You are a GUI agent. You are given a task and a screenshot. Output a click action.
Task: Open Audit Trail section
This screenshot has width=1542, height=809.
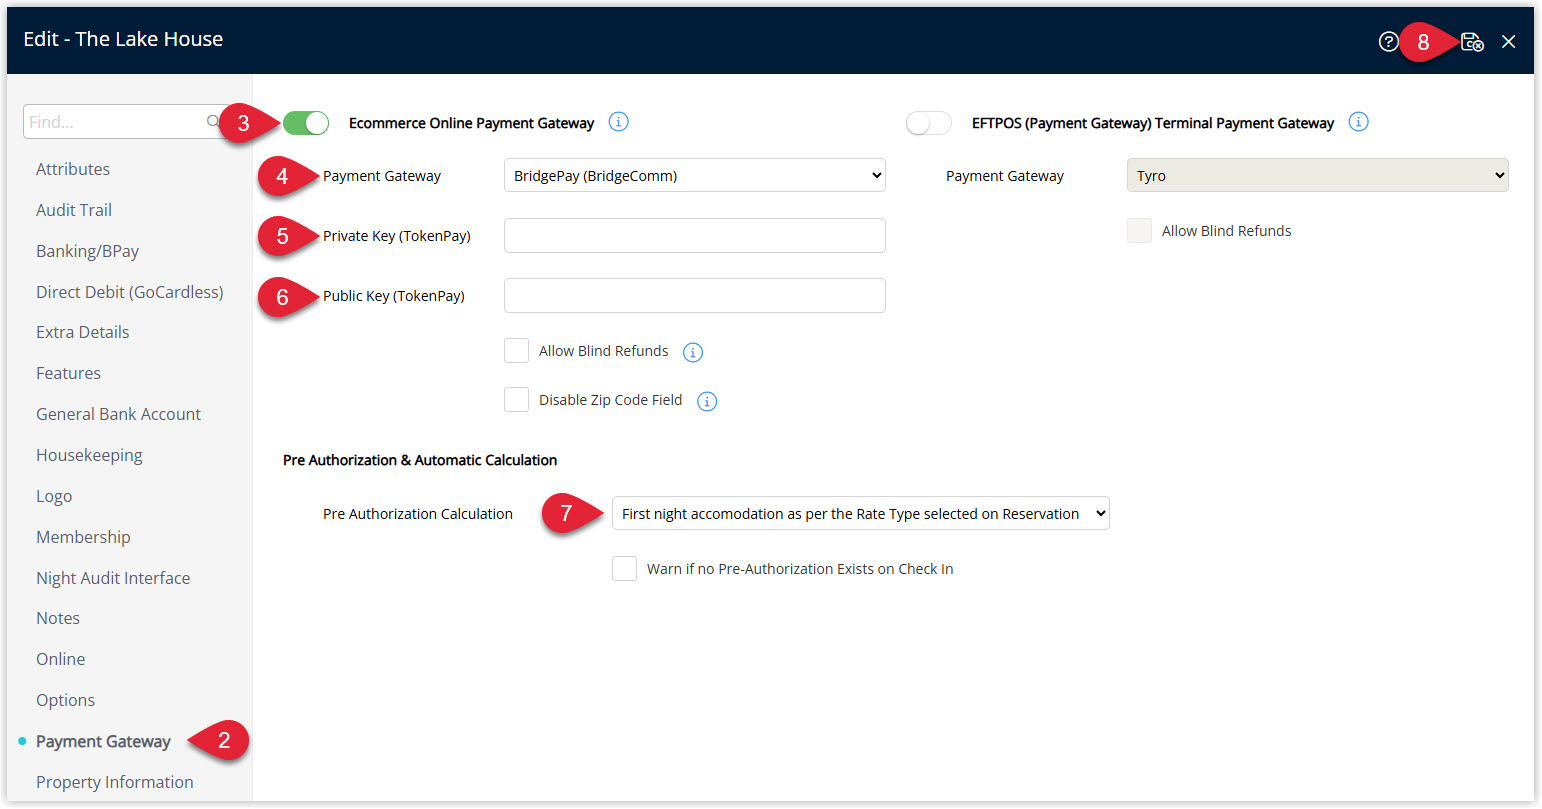[x=74, y=210]
